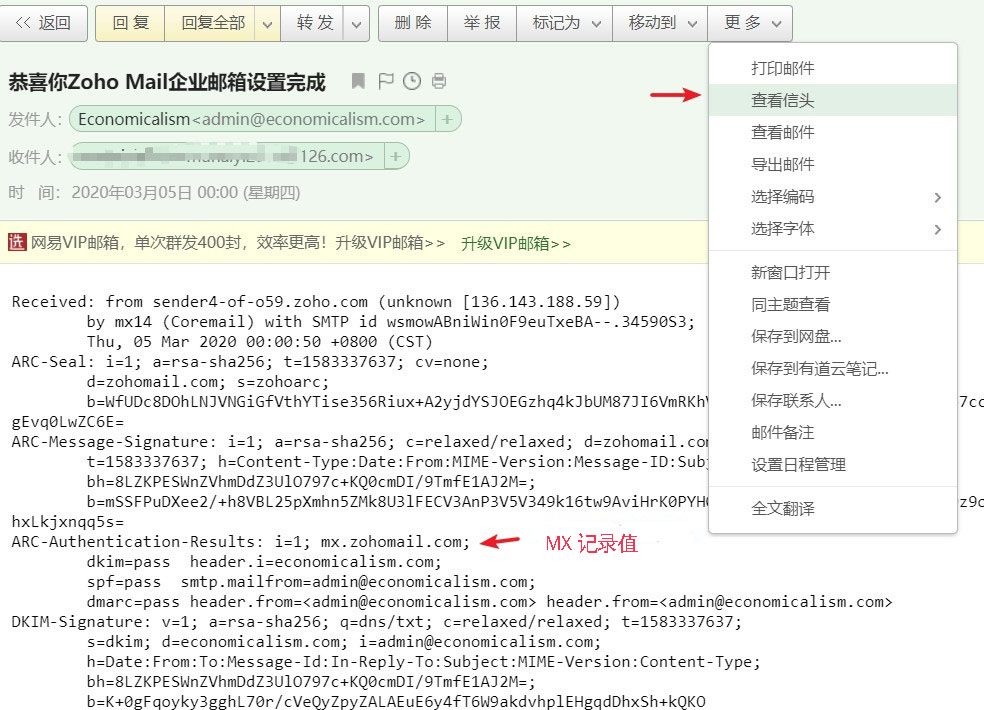Select 导出邮件 in the menu

click(833, 164)
